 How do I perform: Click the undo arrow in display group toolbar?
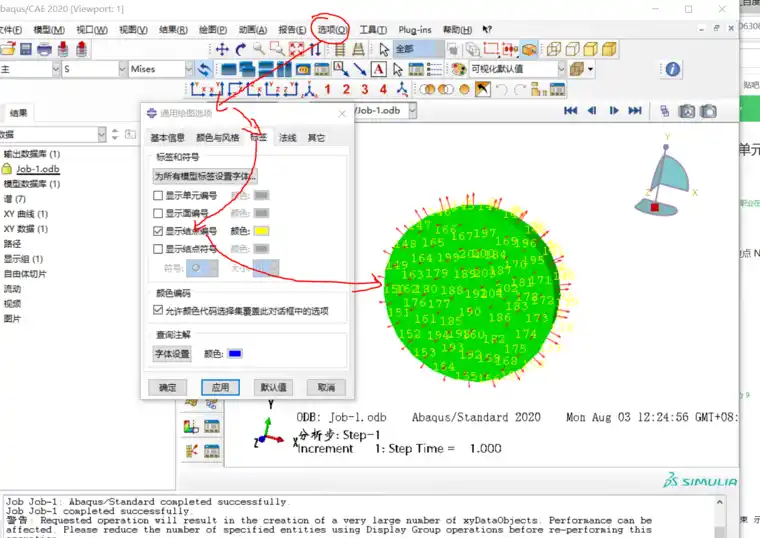[x=502, y=89]
